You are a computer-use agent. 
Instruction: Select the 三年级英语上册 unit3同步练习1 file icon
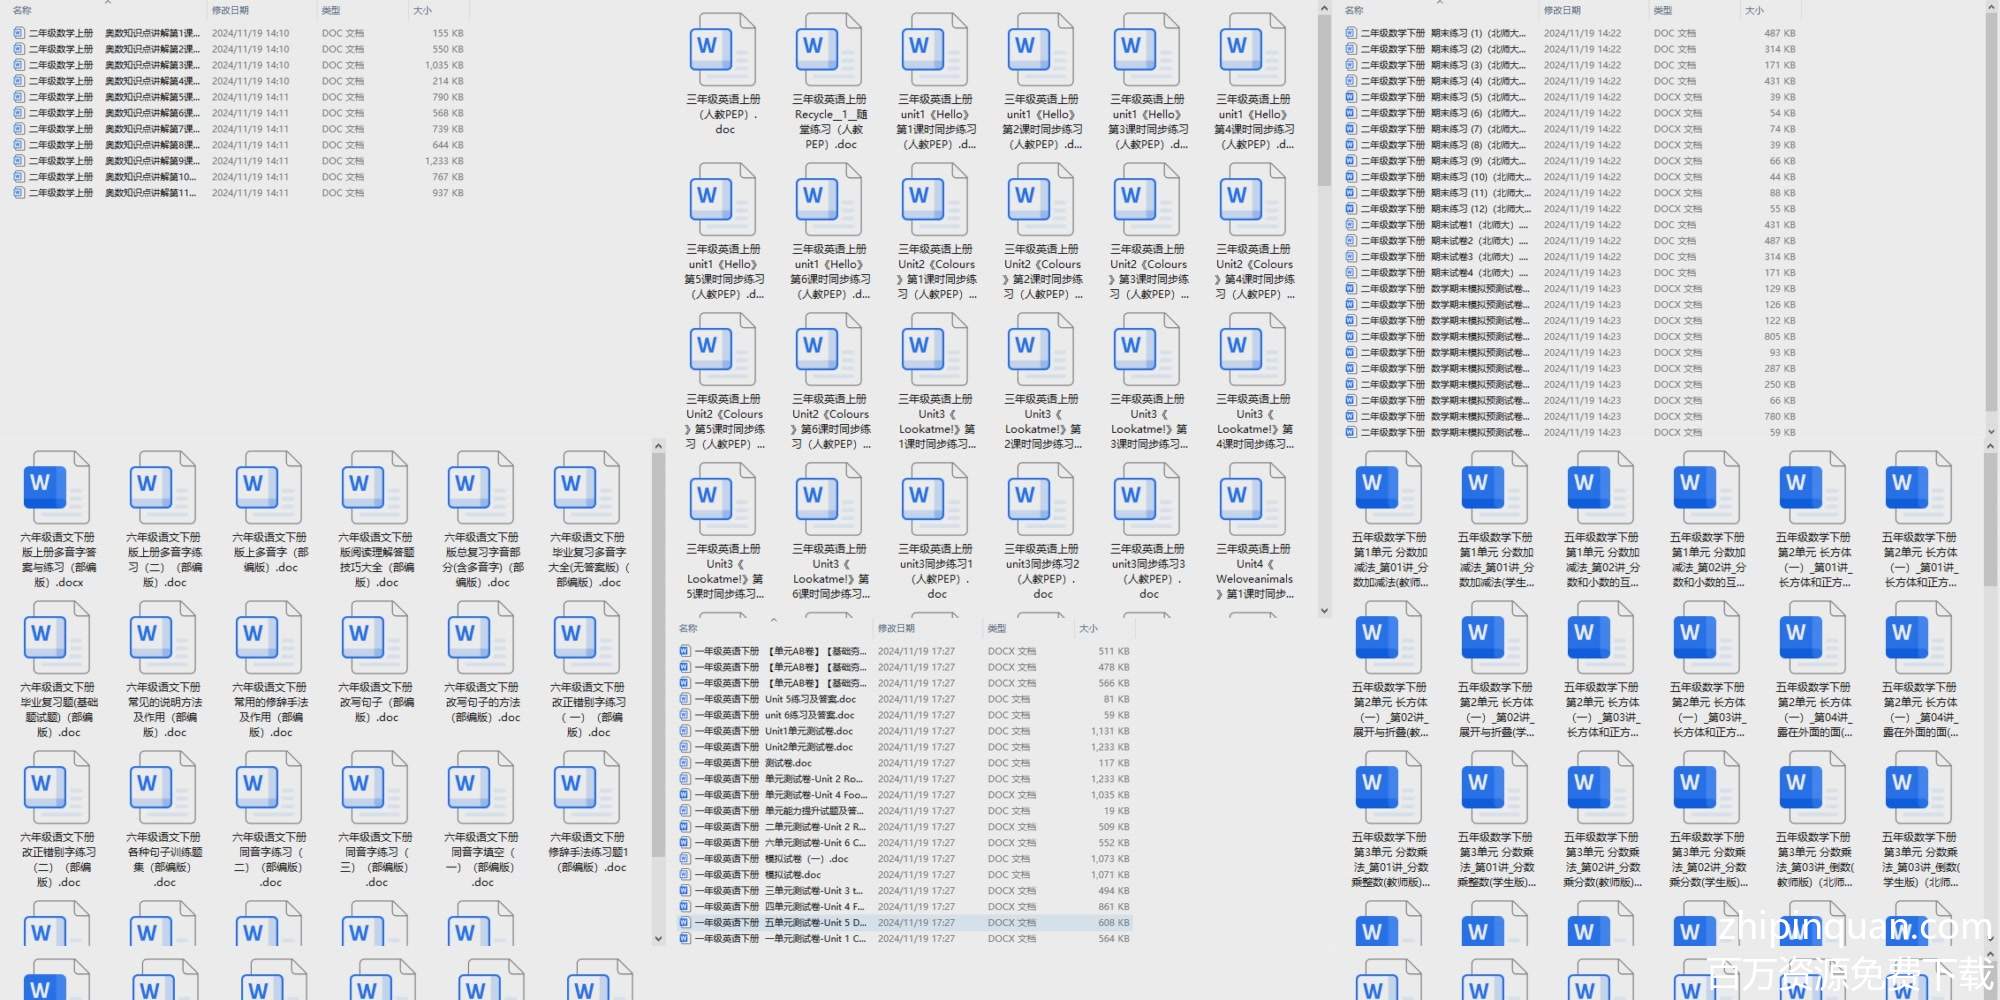pos(934,499)
